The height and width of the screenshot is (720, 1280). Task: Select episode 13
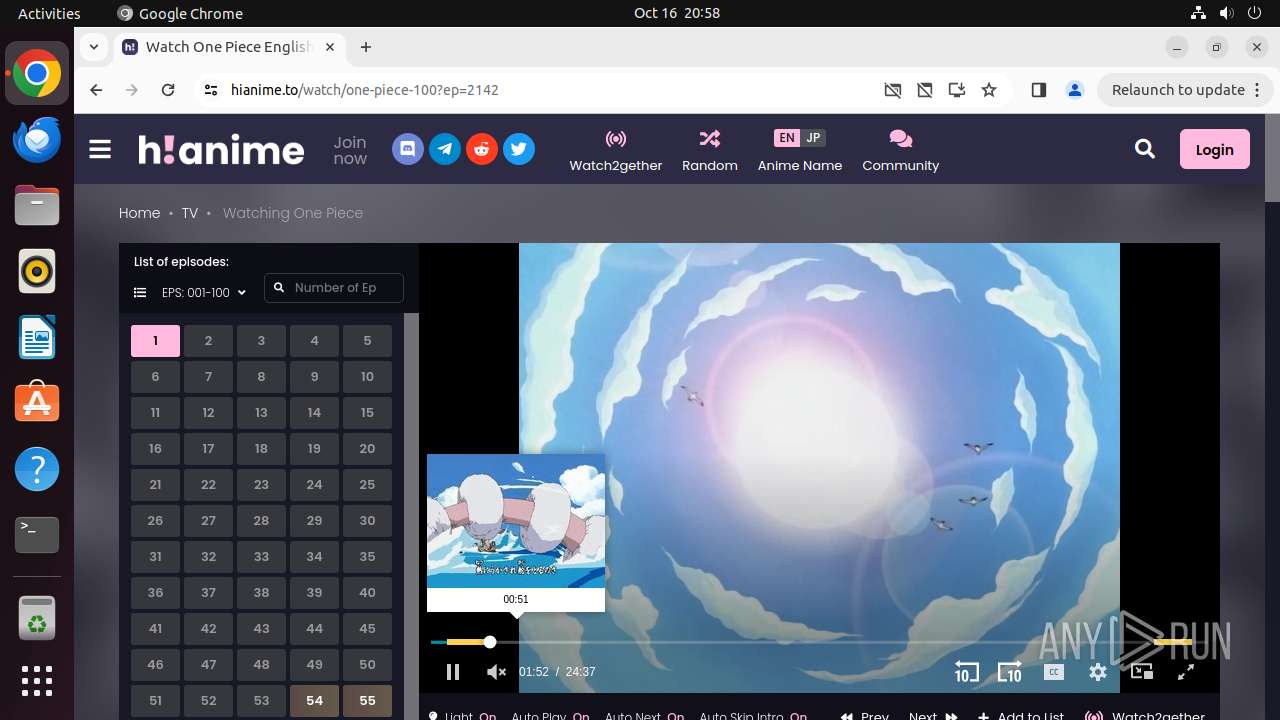261,413
